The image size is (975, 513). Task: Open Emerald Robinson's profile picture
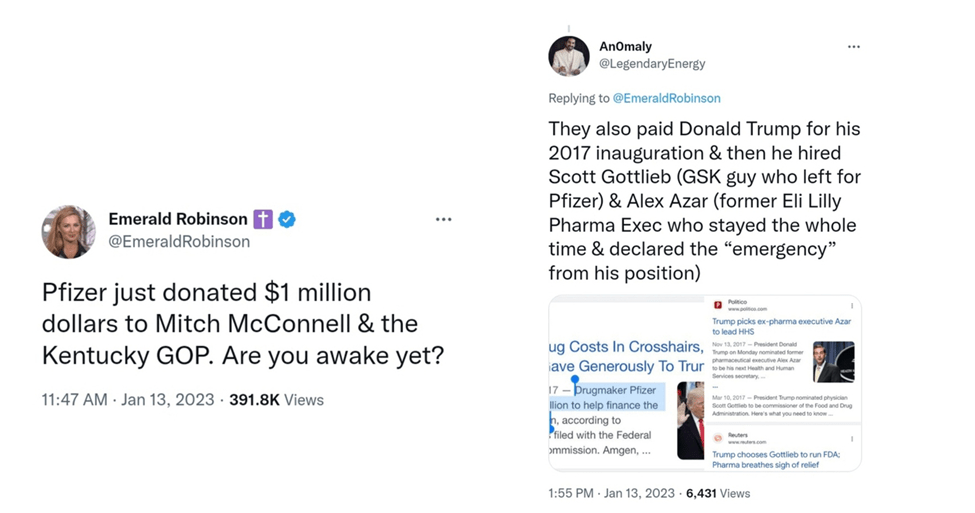coord(68,231)
